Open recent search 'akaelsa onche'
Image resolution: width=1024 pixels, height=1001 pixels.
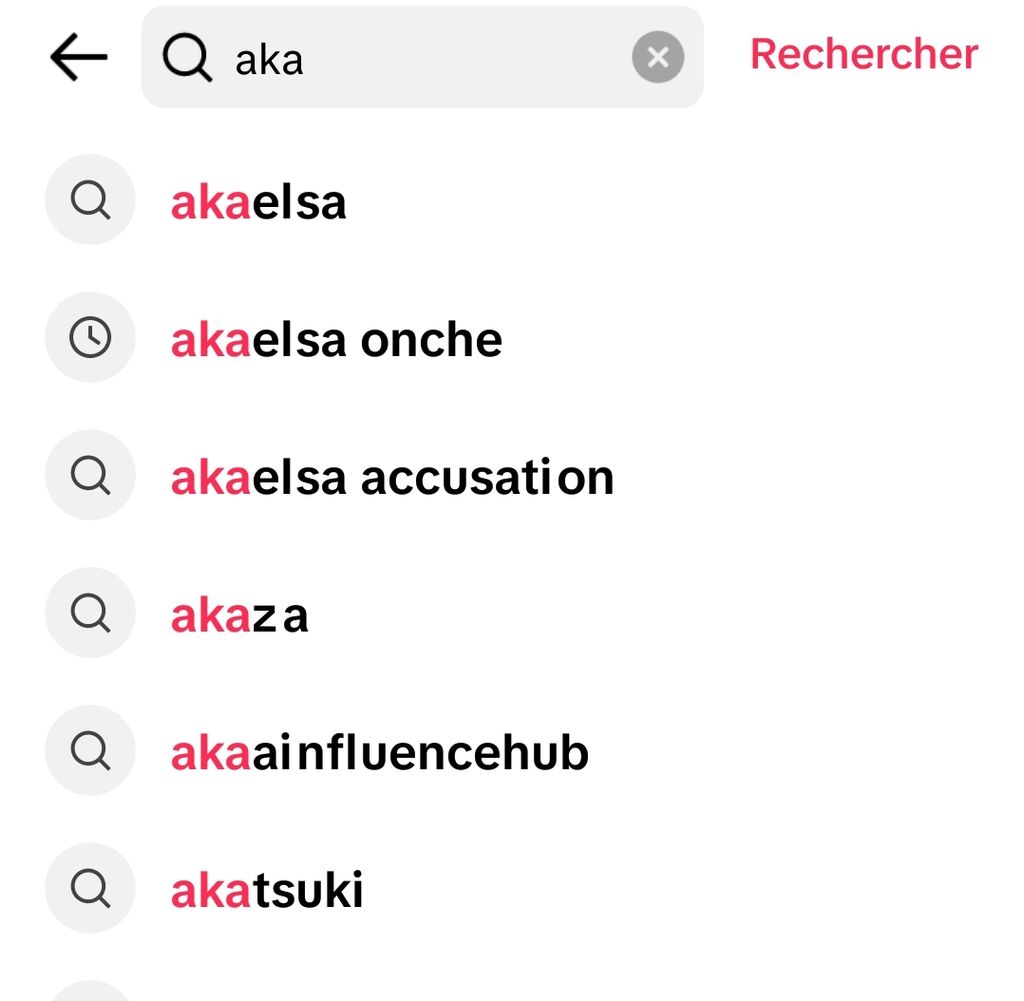coord(336,341)
